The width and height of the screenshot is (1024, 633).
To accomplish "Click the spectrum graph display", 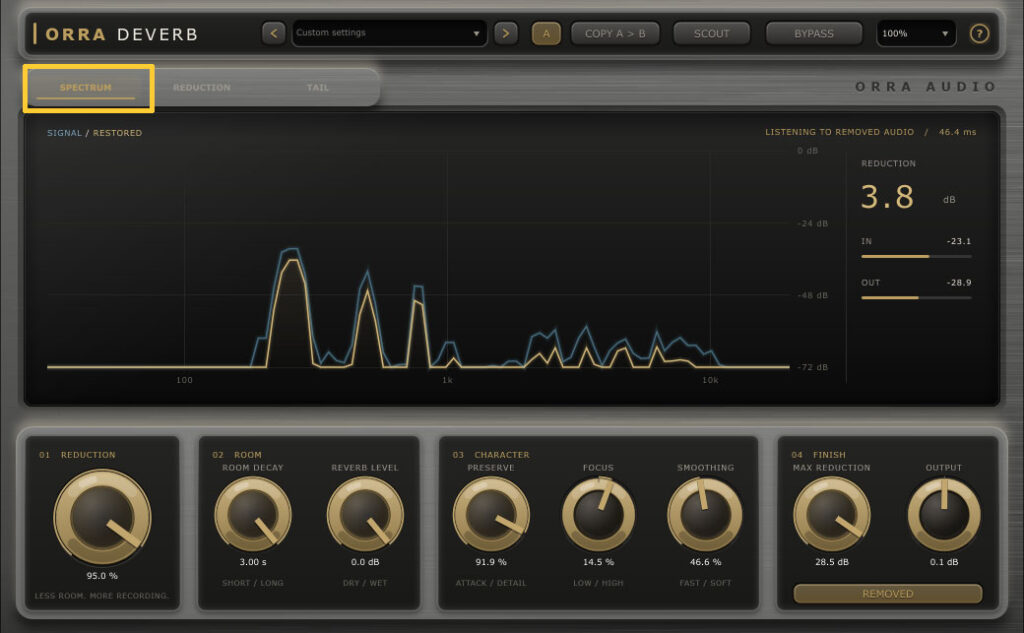I will (x=418, y=261).
